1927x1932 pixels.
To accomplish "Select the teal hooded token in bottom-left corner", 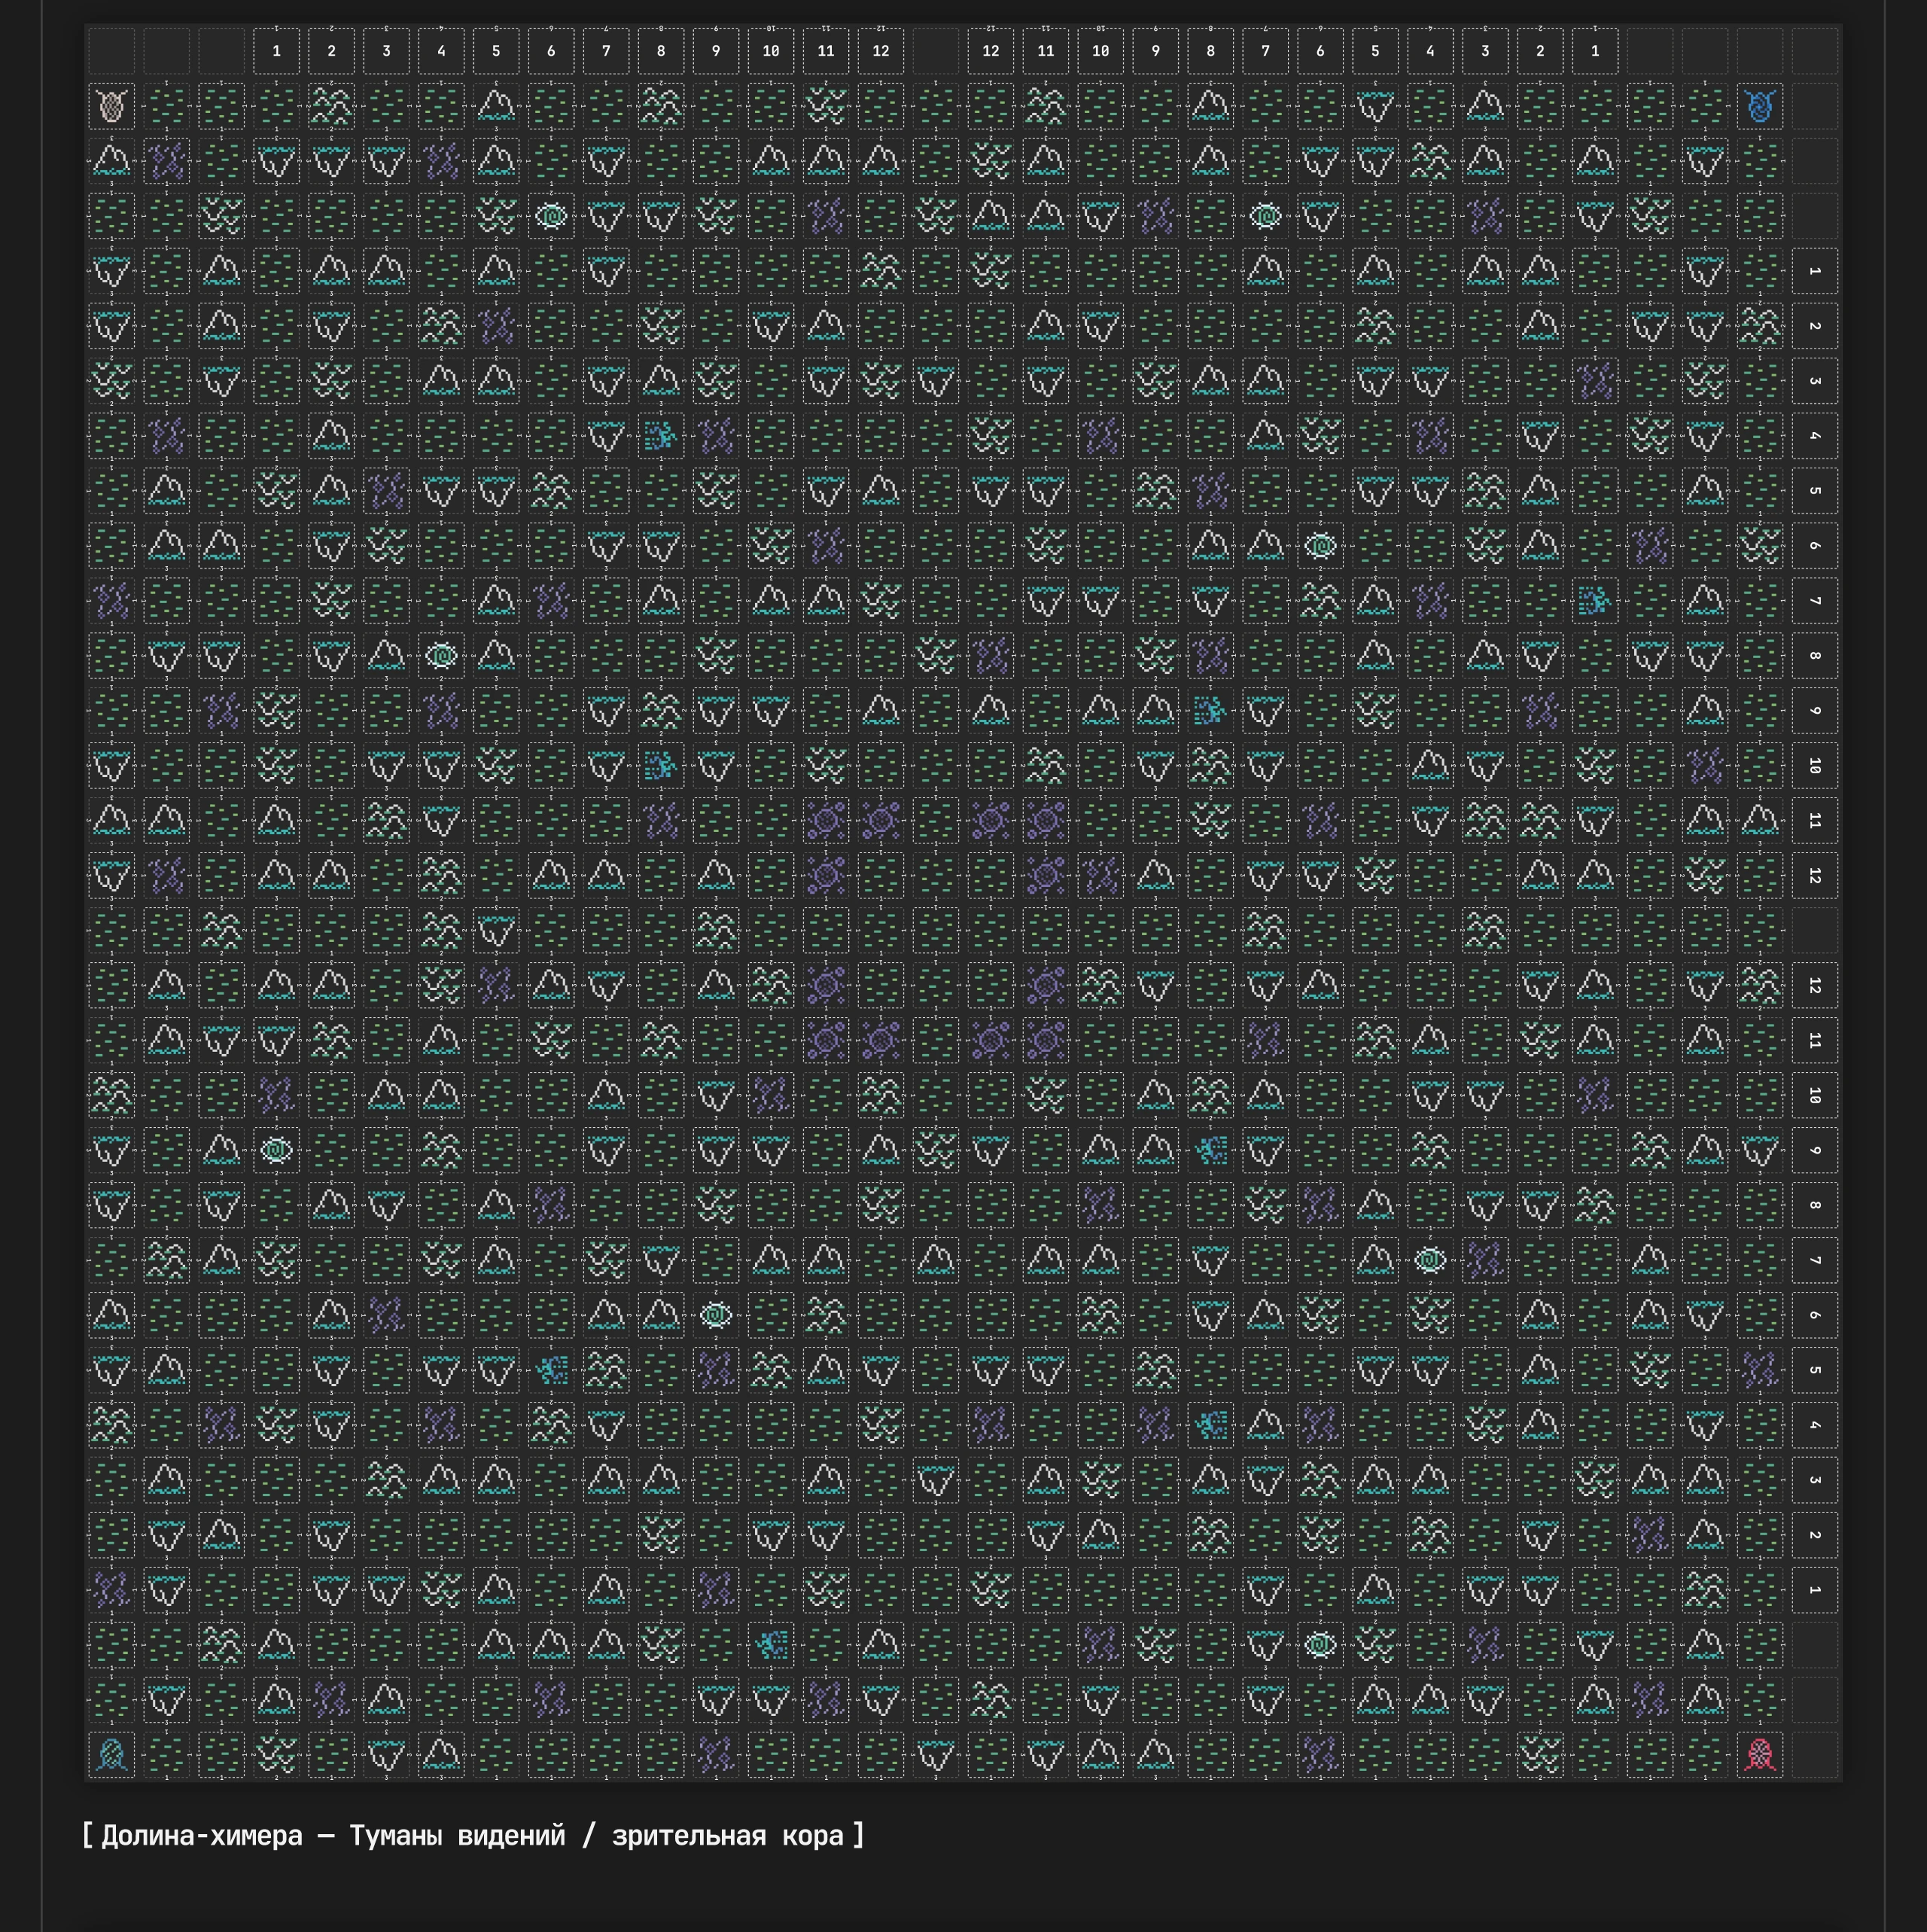I will (x=111, y=1754).
